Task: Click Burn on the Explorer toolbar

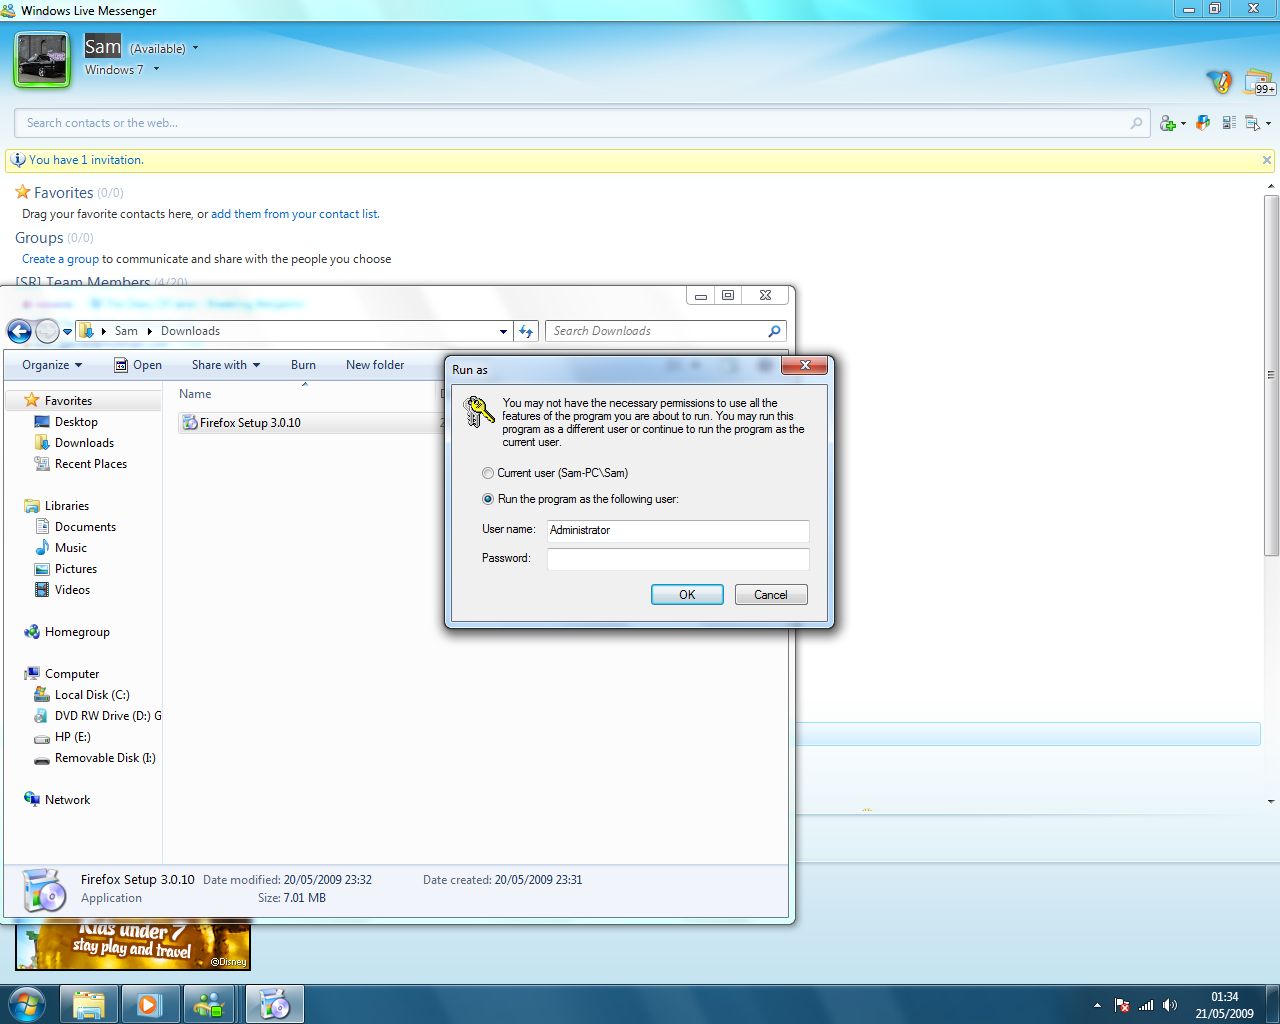Action: 303,365
